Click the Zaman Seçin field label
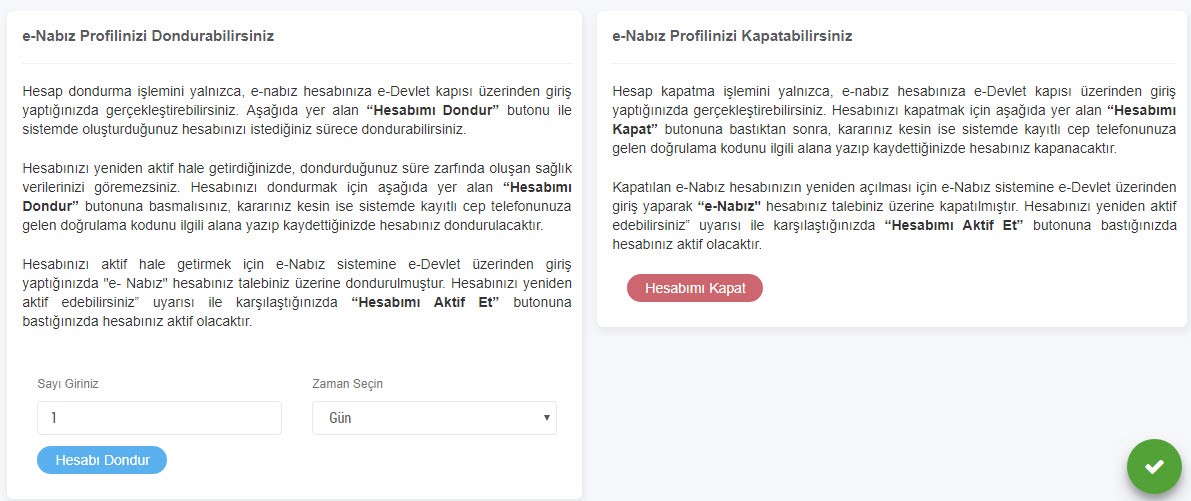Screen dimensions: 1191x501 coord(347,384)
